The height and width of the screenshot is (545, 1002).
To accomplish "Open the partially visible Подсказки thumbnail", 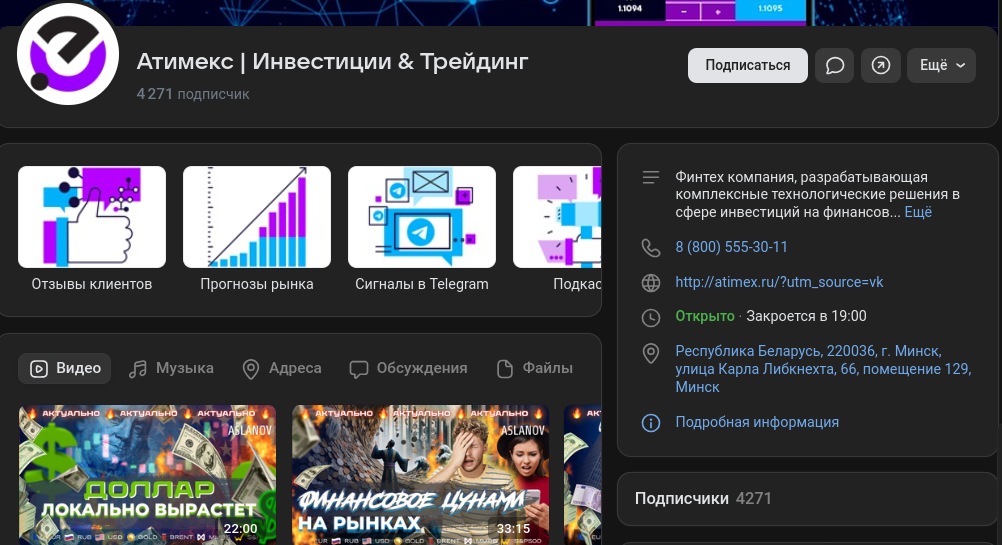I will [x=557, y=217].
